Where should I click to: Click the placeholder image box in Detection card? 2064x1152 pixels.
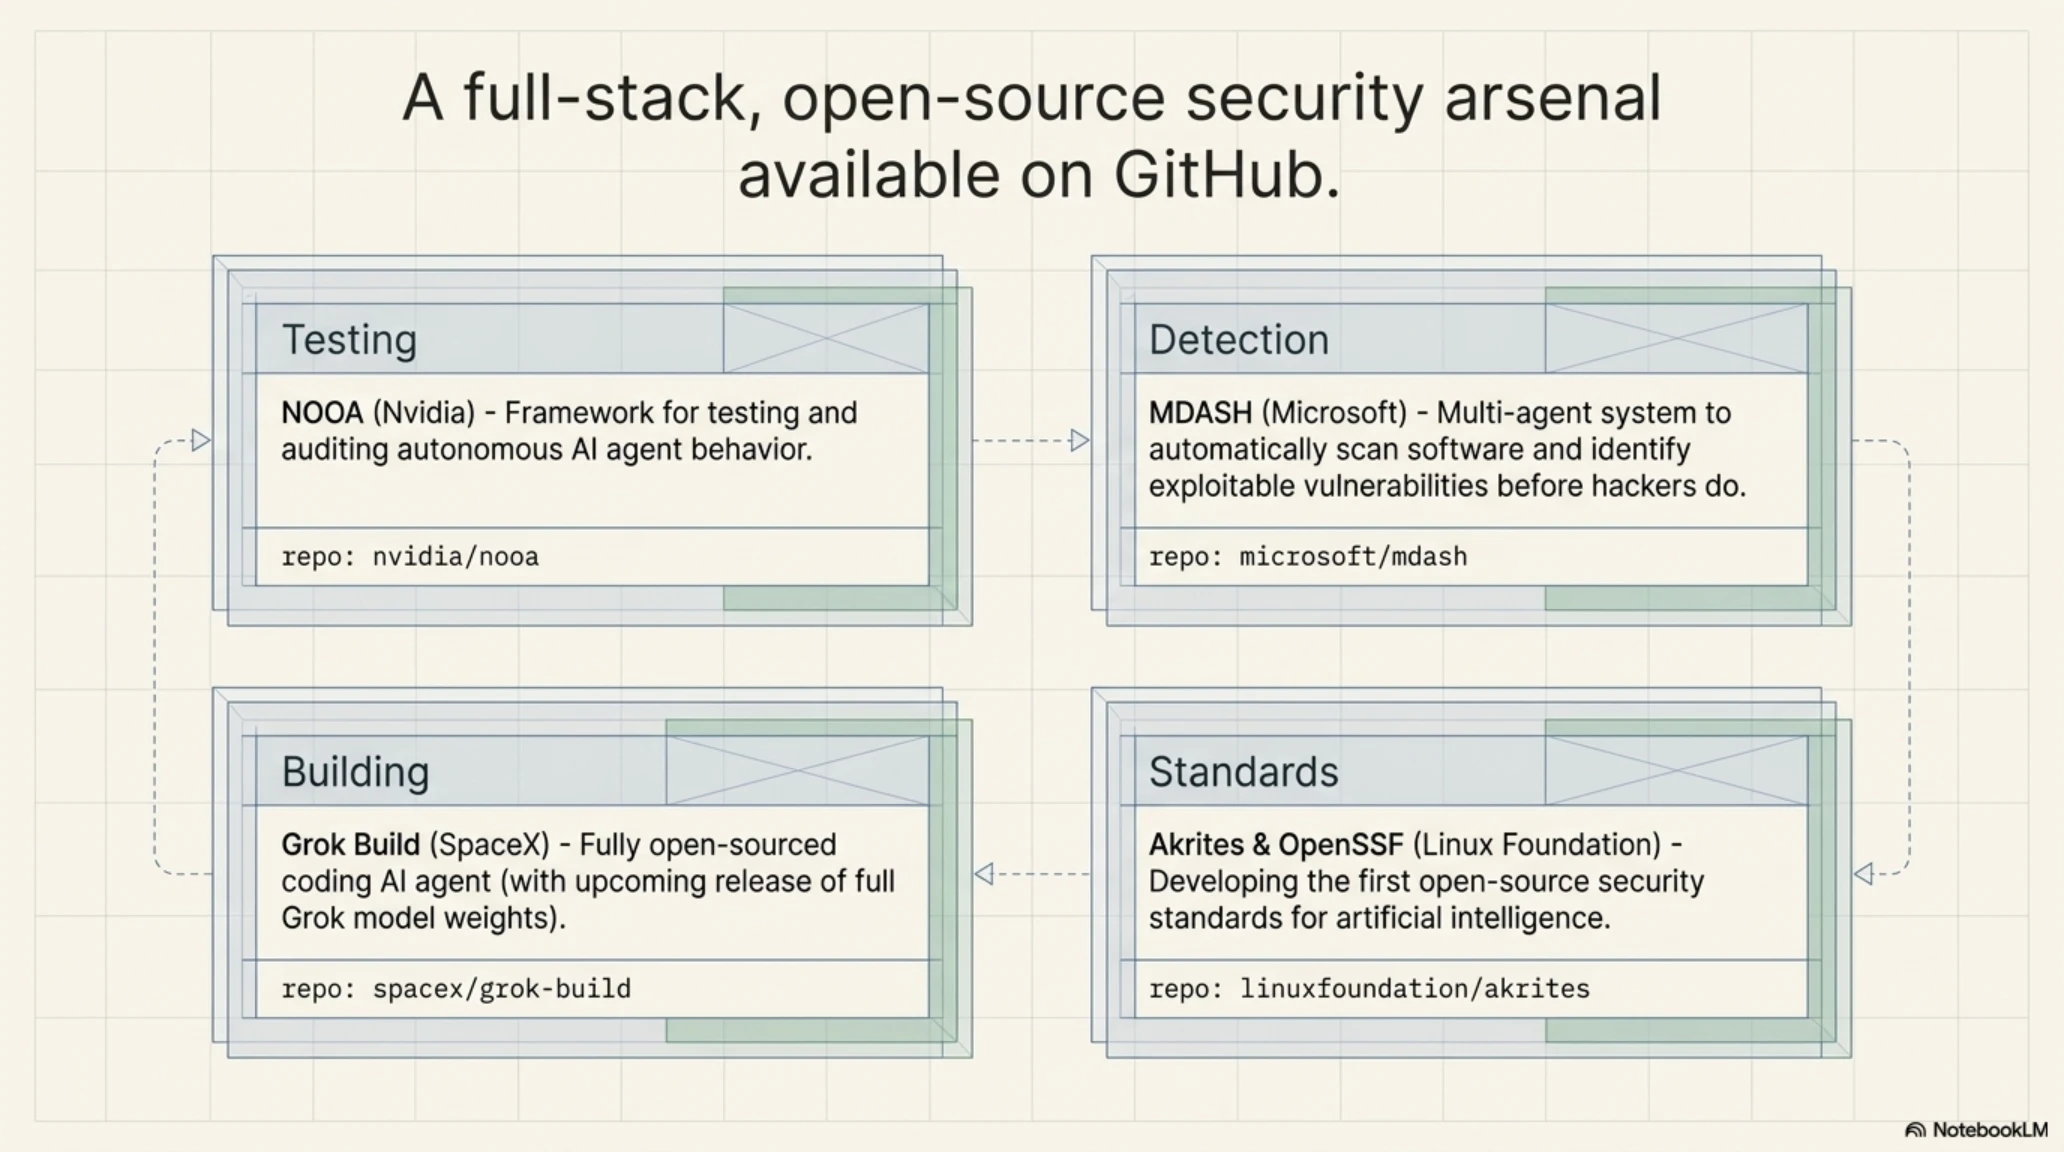point(1676,339)
